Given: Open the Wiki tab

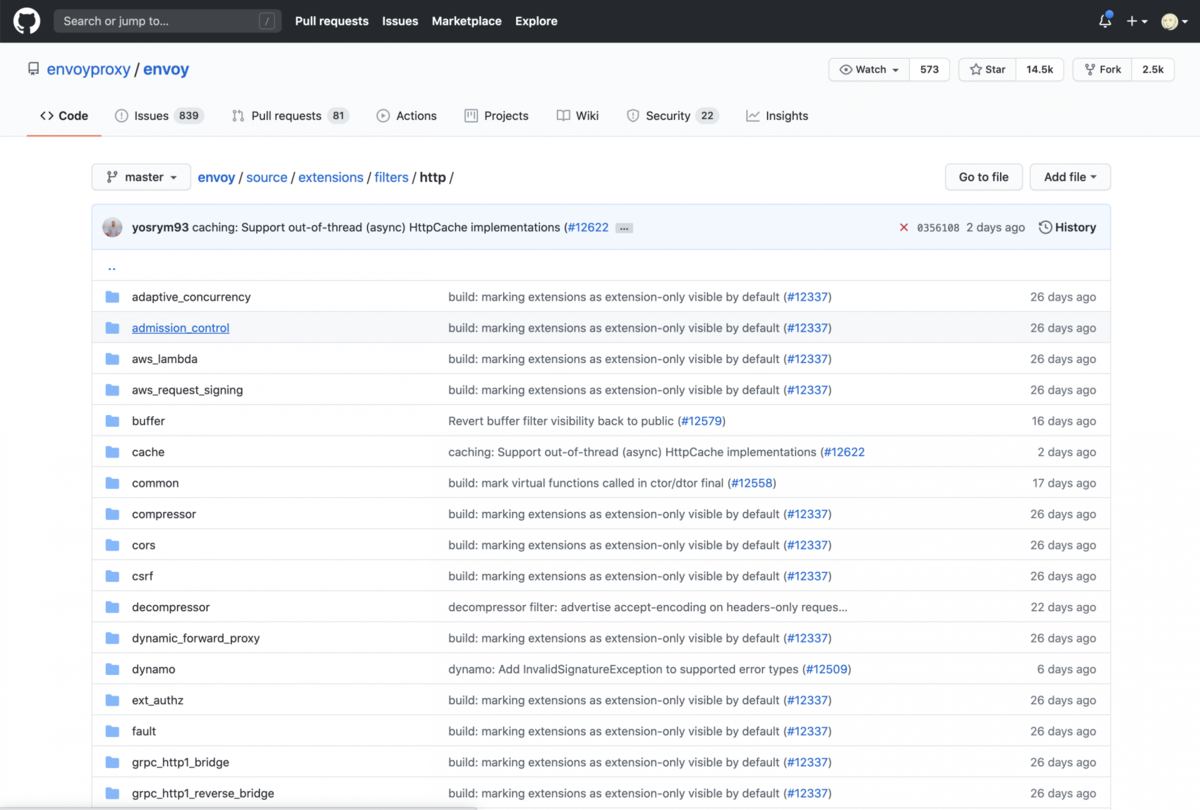Looking at the screenshot, I should coord(577,116).
